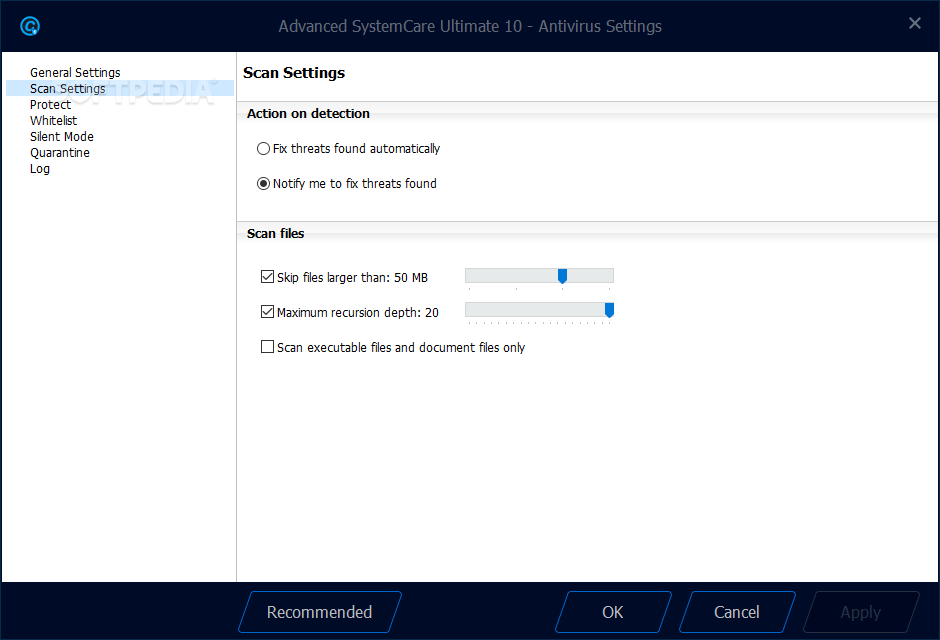Viewport: 940px width, 640px height.
Task: Open the Quarantine section
Action: coord(60,153)
